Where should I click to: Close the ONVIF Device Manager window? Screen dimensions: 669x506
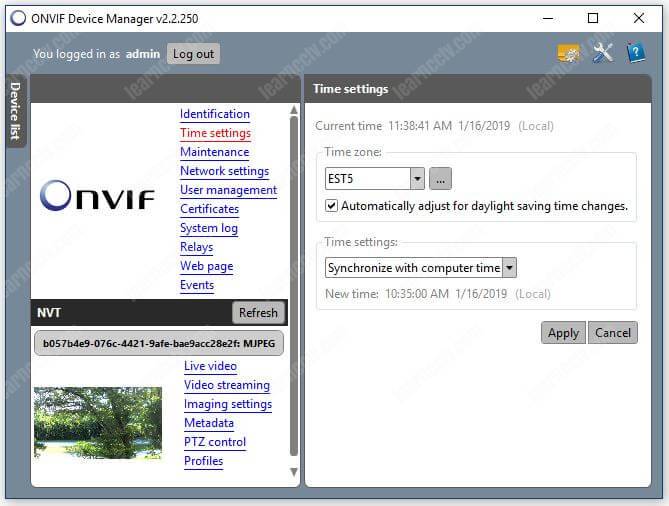[638, 18]
